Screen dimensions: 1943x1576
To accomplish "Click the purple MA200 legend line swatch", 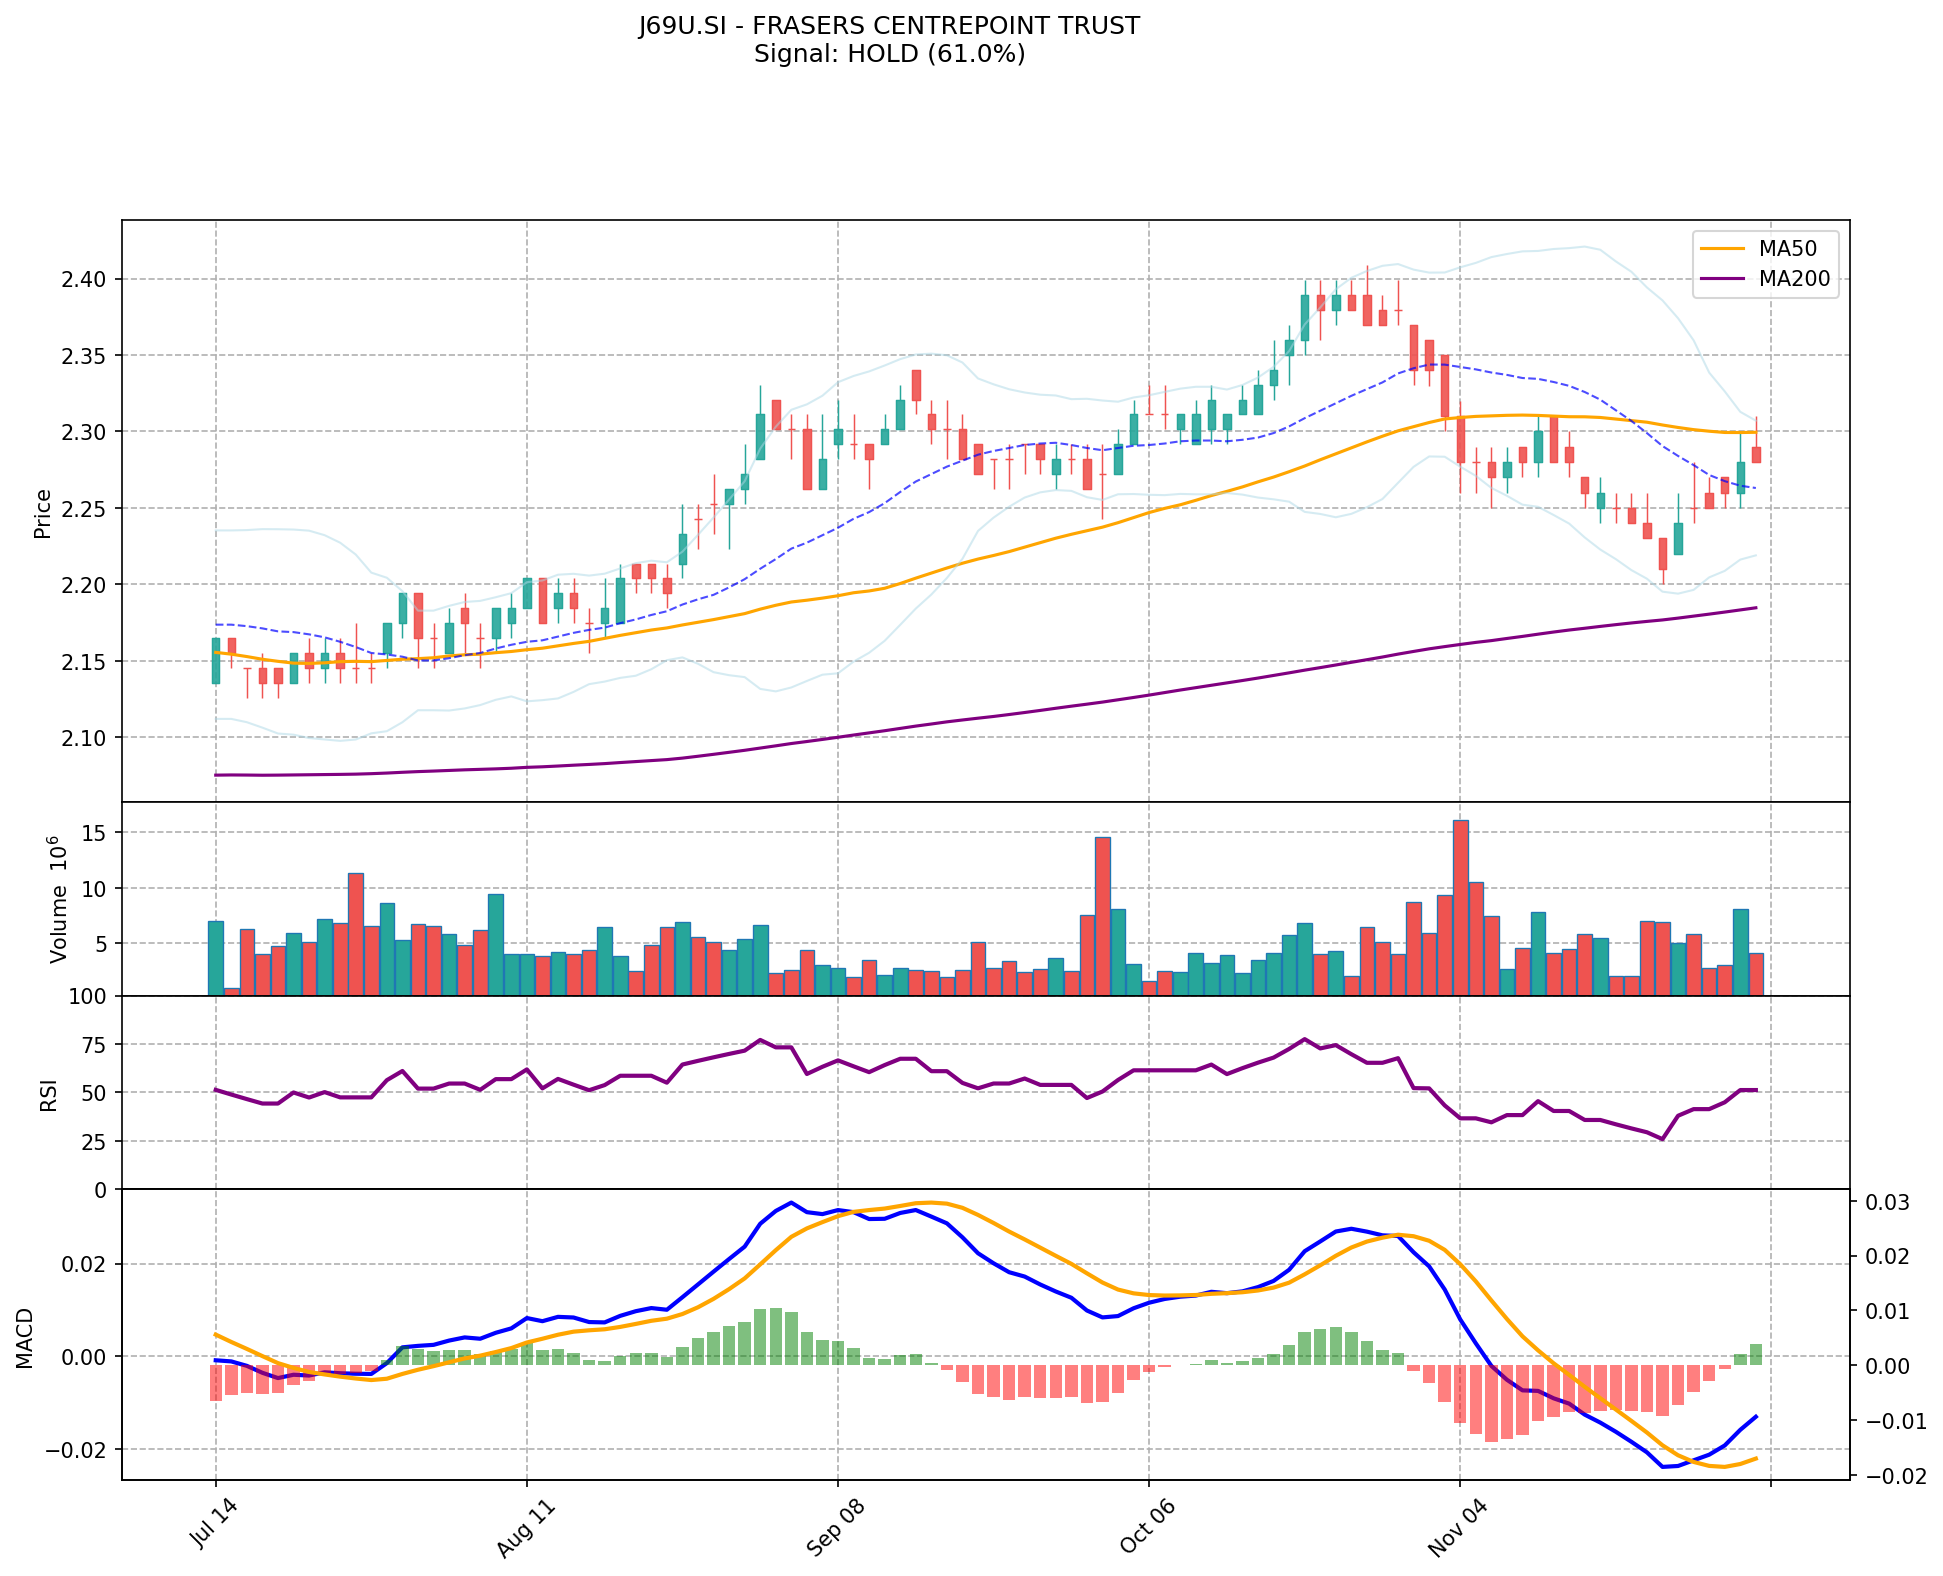I will pos(1721,279).
